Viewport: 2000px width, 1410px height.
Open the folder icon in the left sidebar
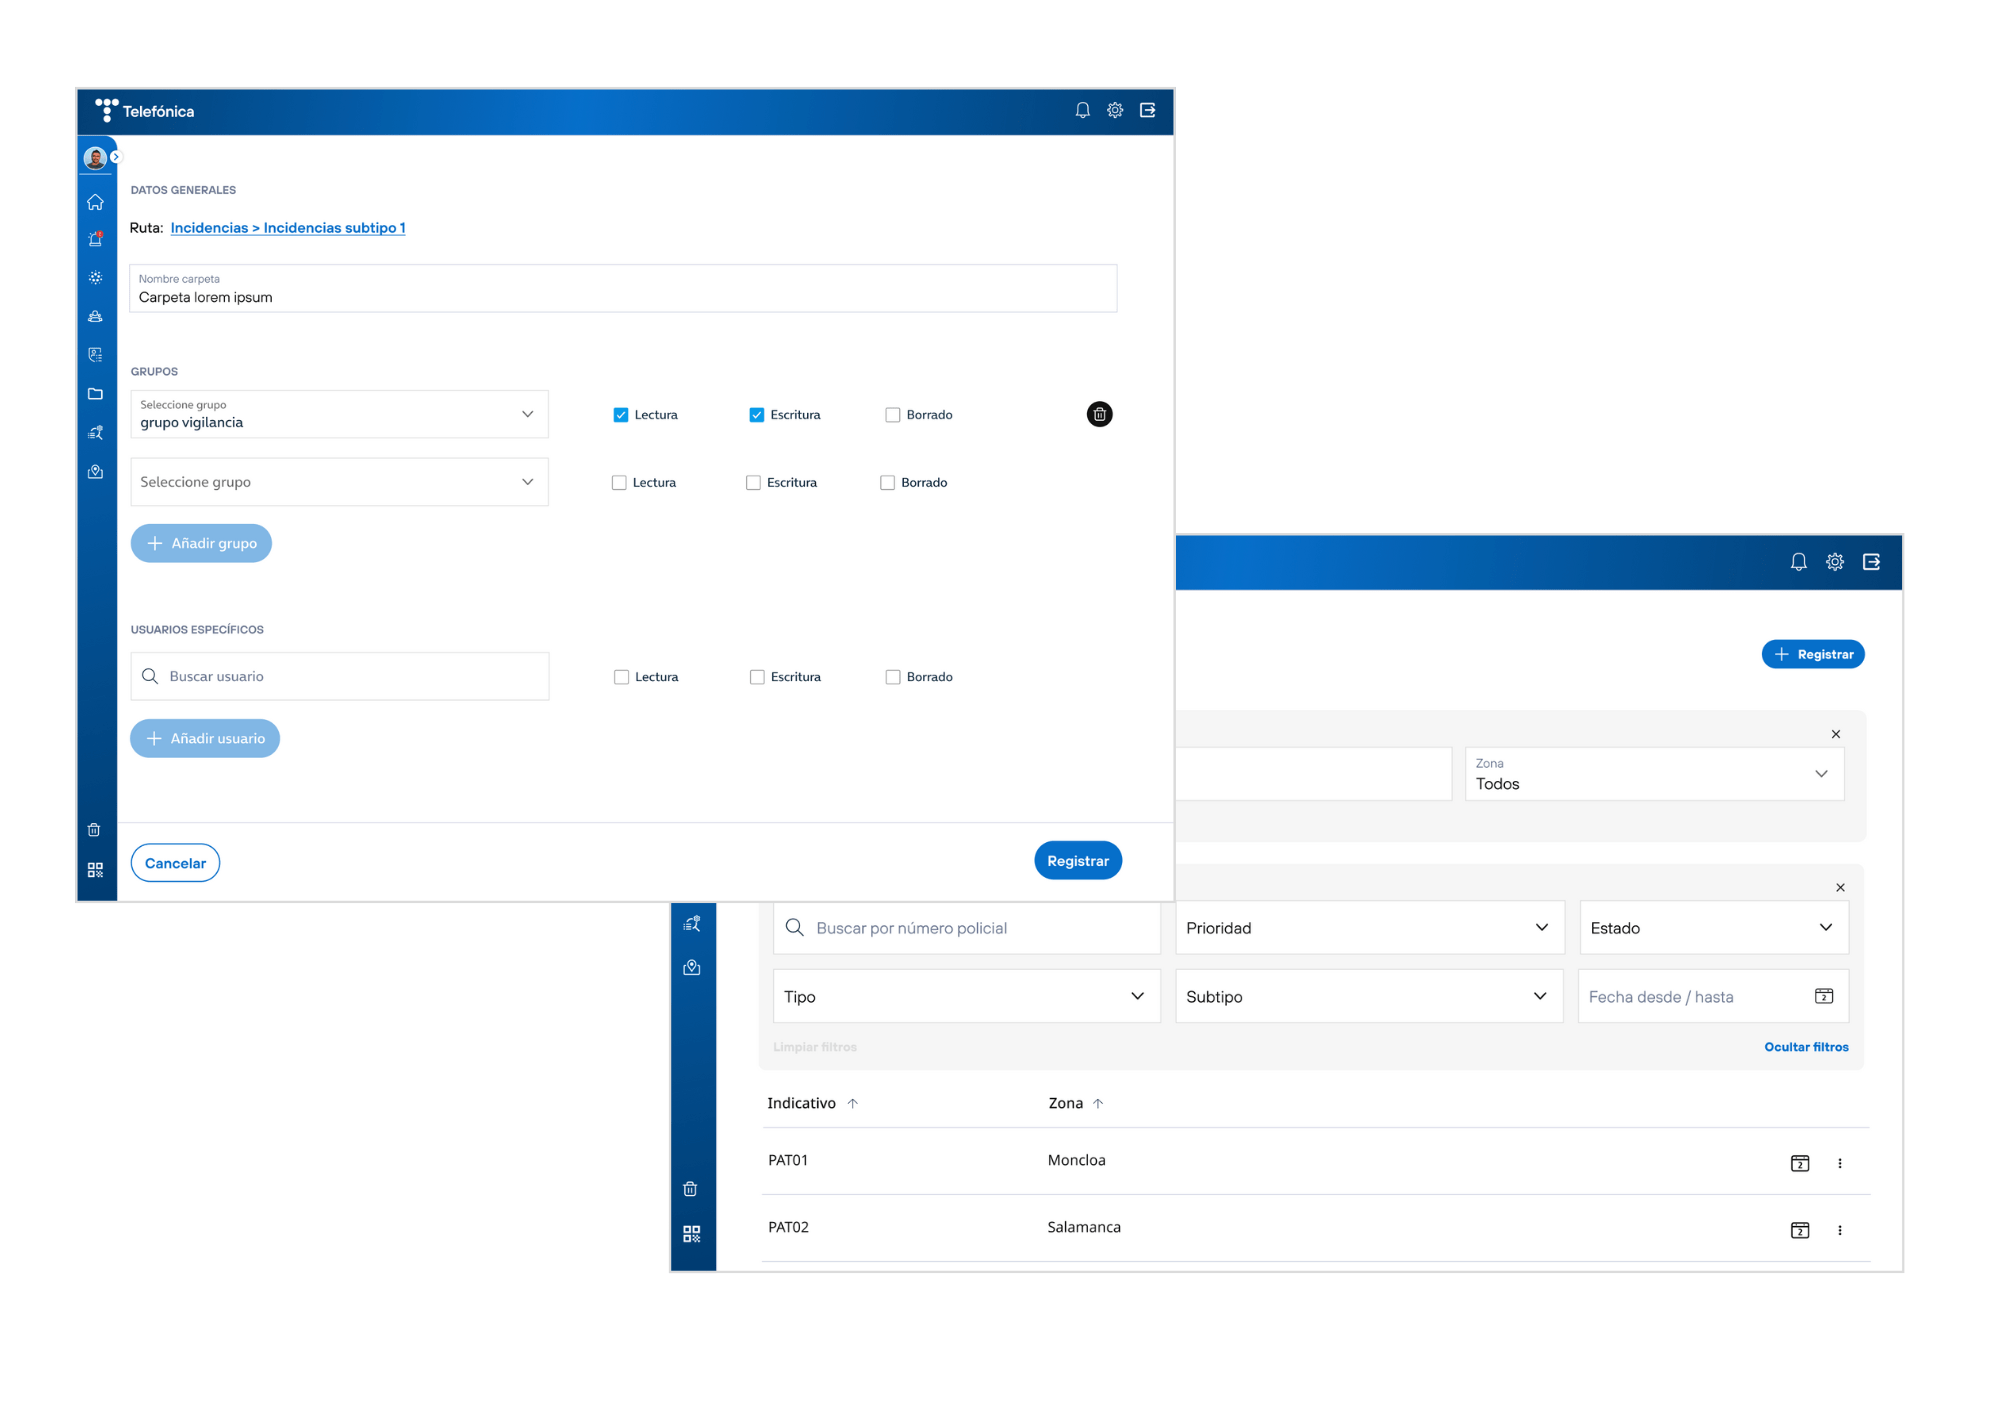pos(95,394)
